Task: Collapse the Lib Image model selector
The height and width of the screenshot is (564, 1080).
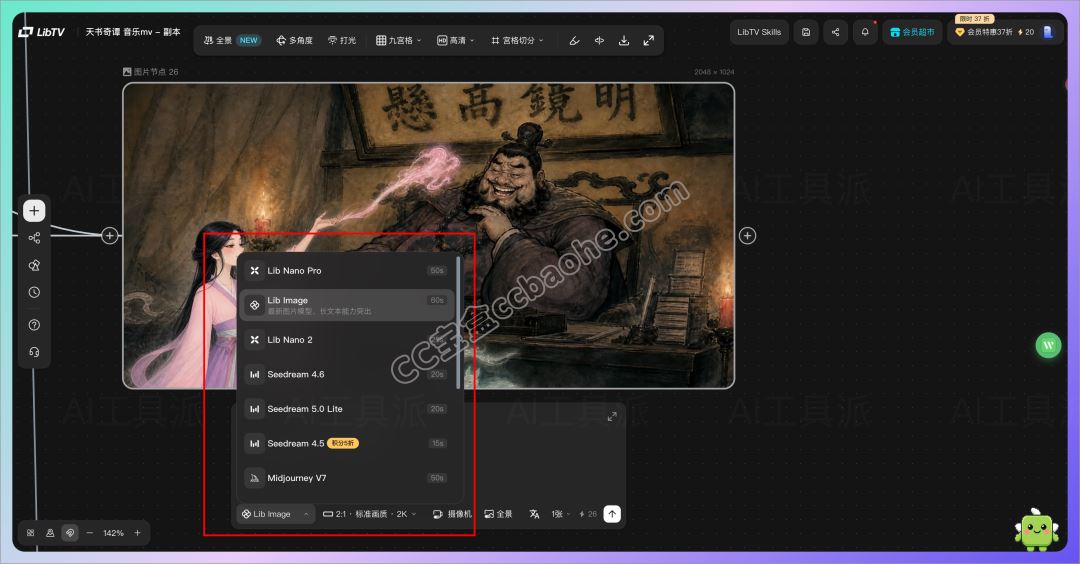Action: point(274,514)
